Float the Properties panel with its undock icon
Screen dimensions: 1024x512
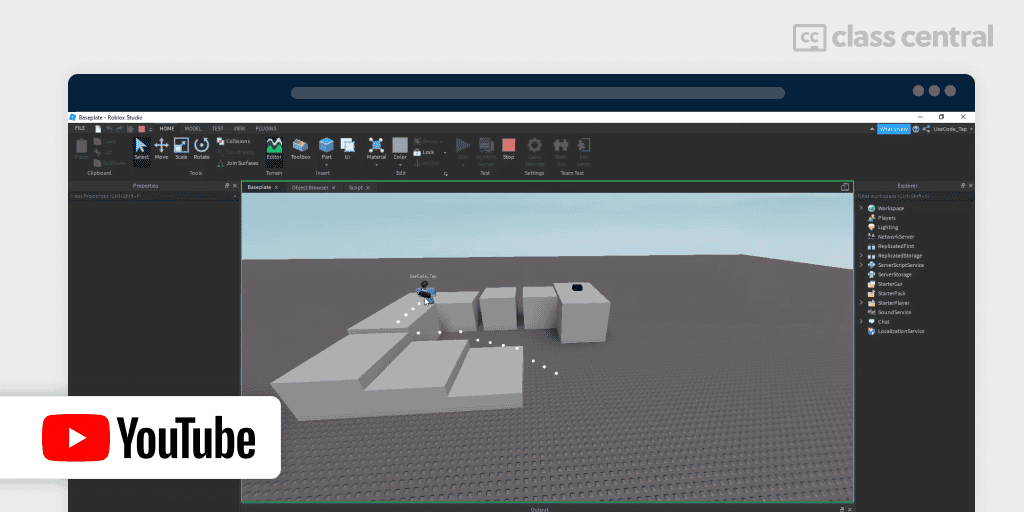point(228,186)
